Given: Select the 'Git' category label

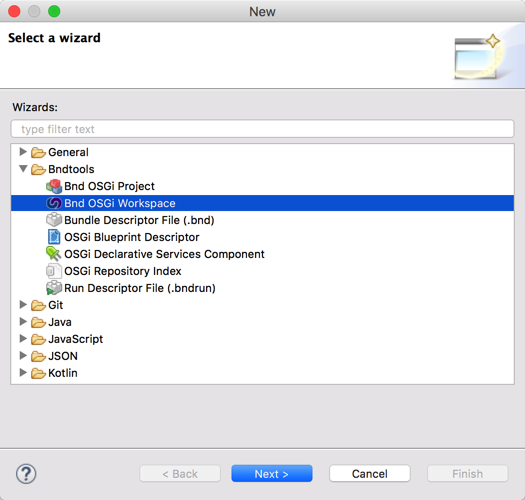Looking at the screenshot, I should pyautogui.click(x=56, y=305).
